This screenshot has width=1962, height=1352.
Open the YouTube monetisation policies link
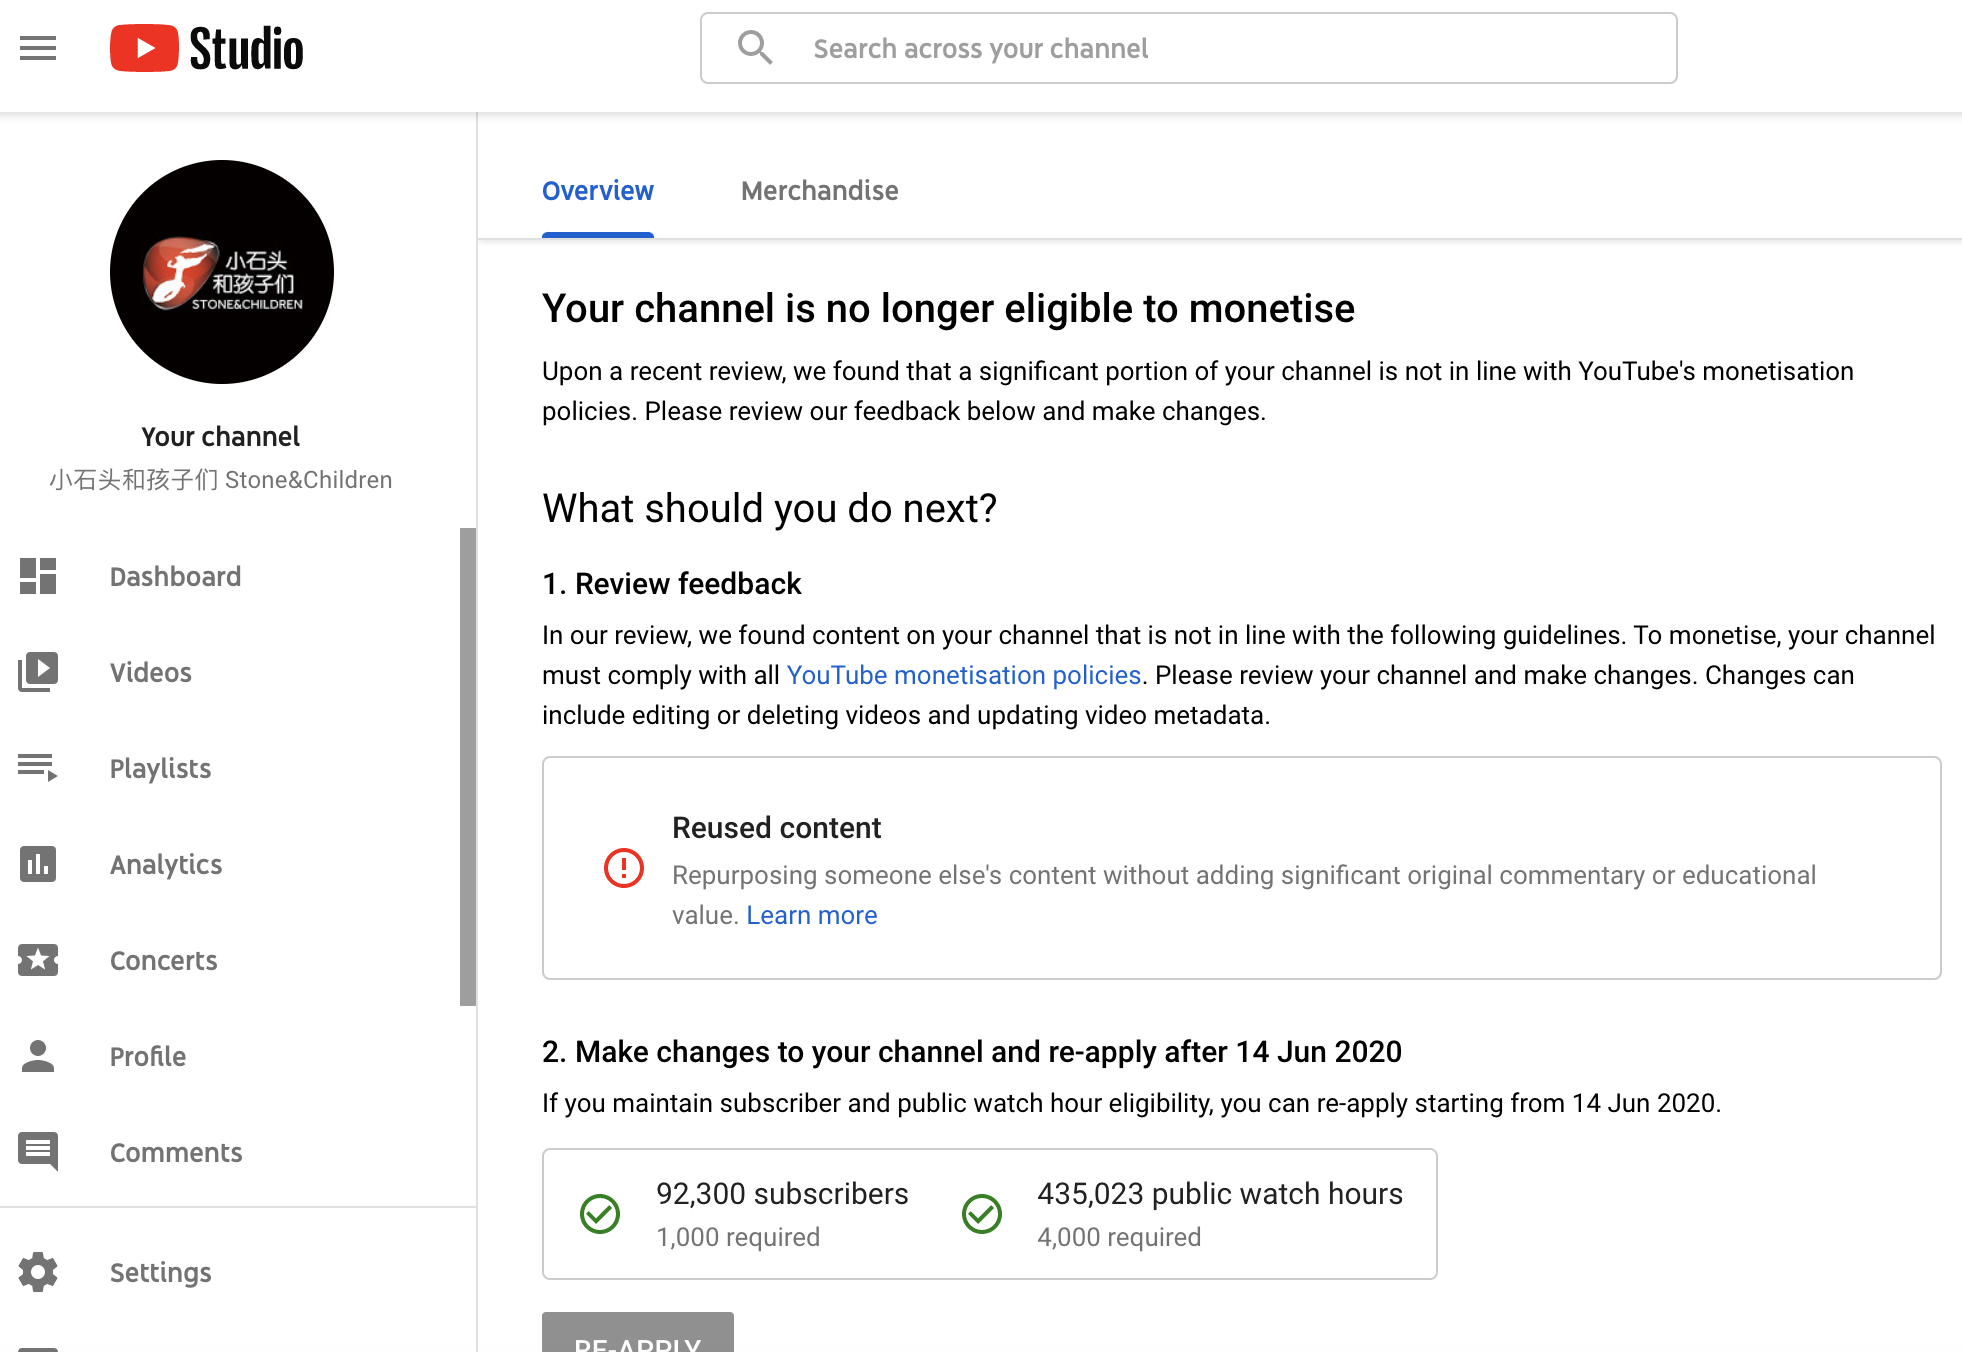[x=963, y=675]
